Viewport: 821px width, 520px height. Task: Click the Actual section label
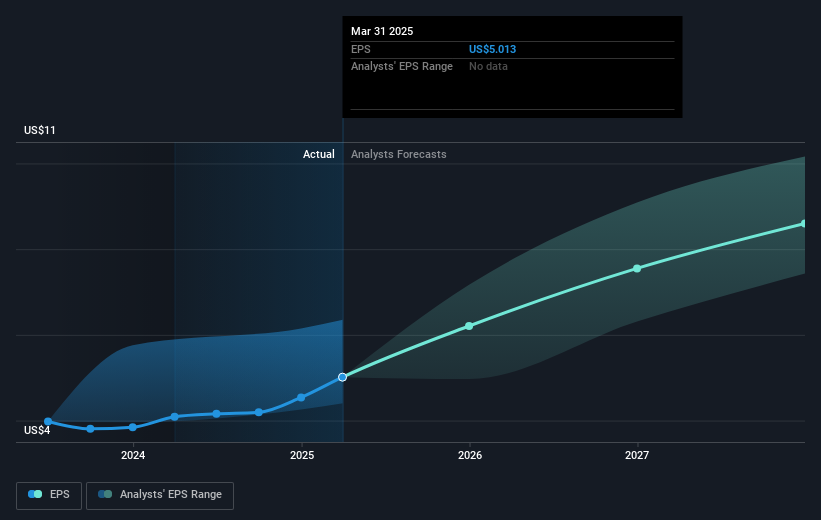(x=318, y=154)
